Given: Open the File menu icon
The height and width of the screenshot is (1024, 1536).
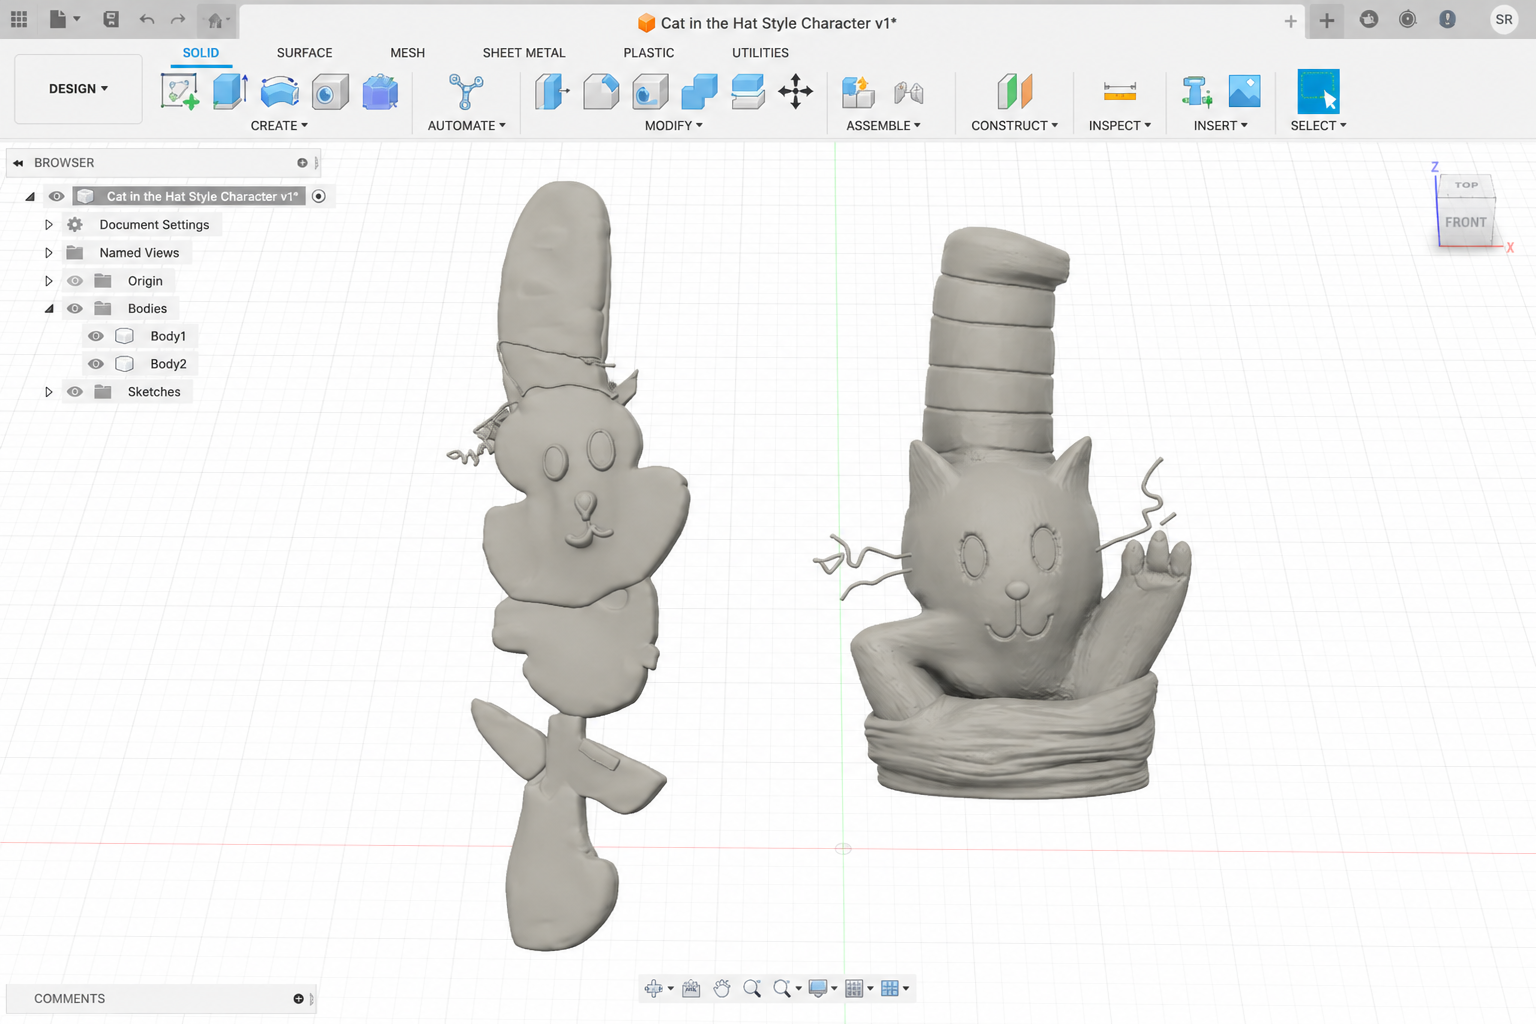Looking at the screenshot, I should [x=63, y=19].
